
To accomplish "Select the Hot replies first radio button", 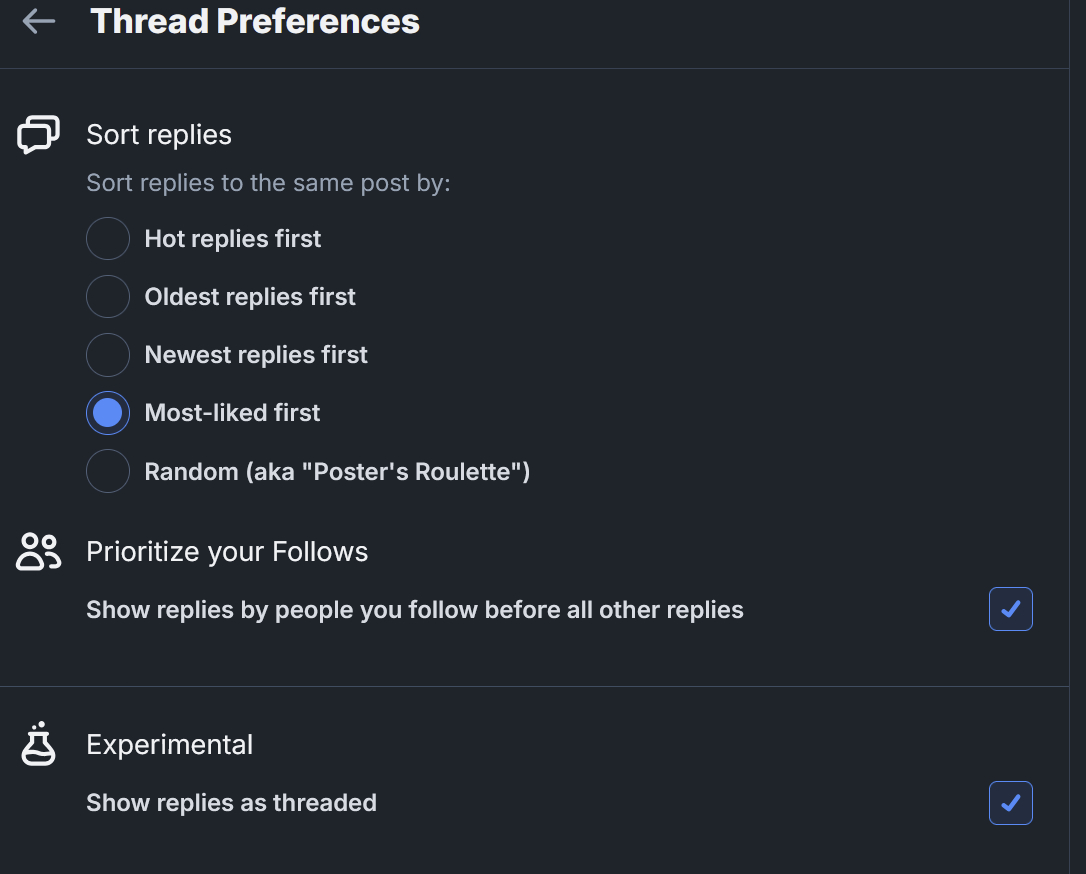I will pos(108,239).
